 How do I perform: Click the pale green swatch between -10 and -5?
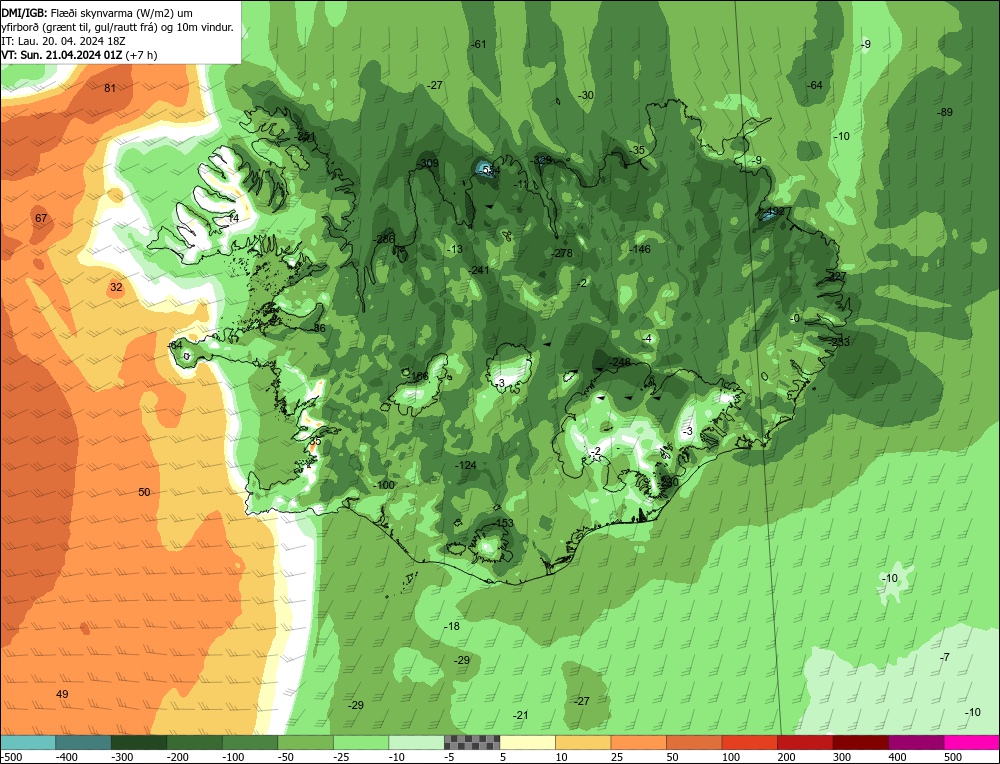click(416, 743)
